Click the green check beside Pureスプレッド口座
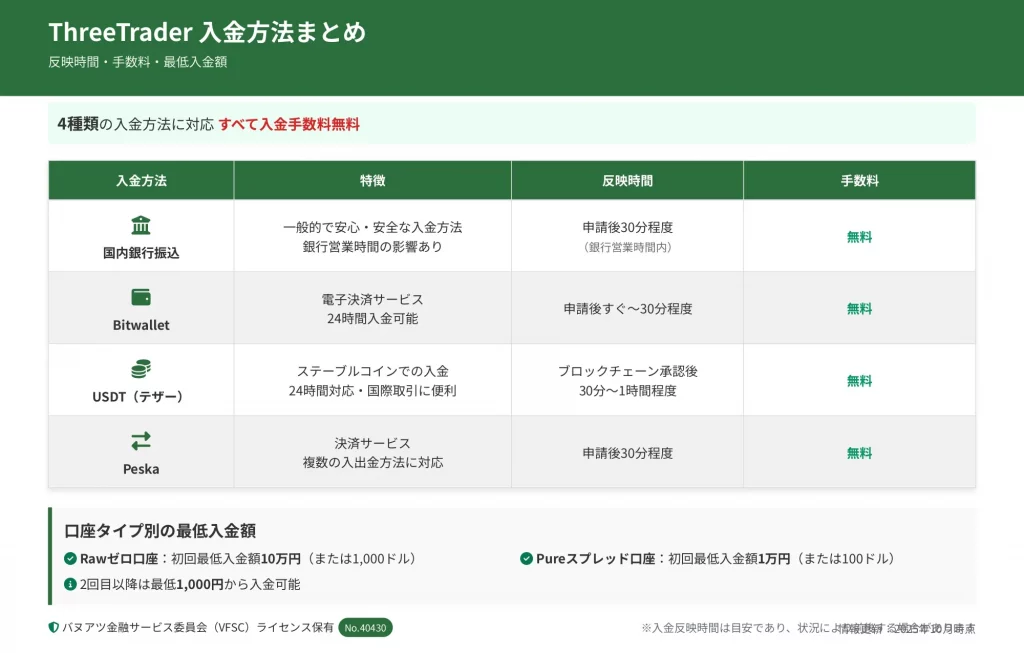This screenshot has width=1024, height=653. coord(526,559)
